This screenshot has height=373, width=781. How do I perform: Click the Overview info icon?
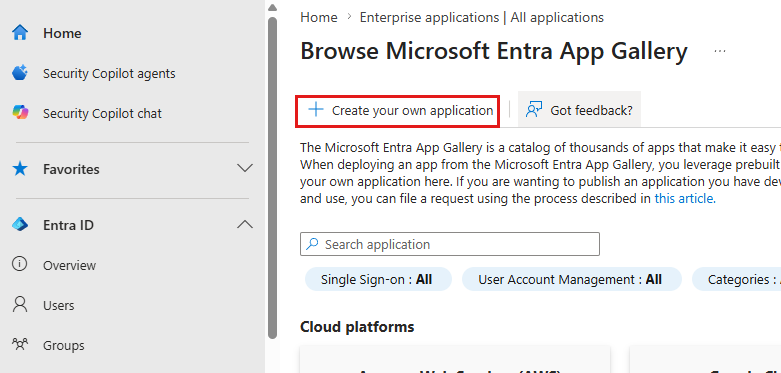click(19, 264)
